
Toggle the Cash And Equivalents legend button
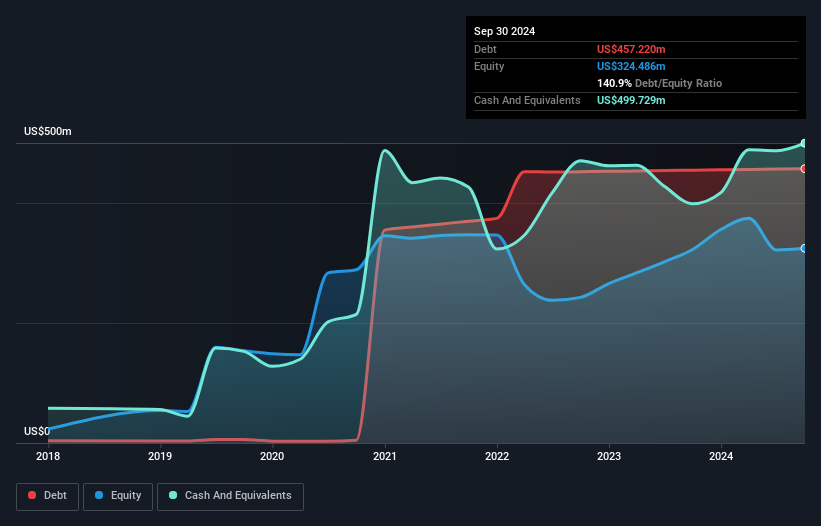click(x=230, y=496)
